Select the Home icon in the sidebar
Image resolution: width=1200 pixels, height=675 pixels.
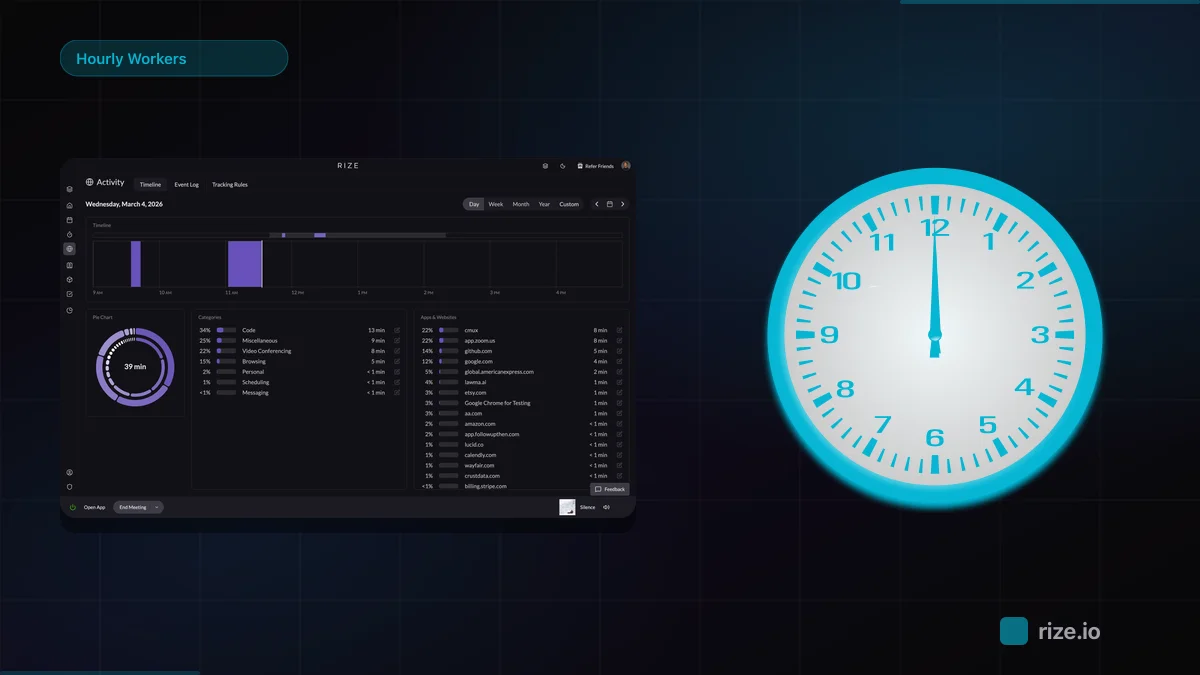tap(68, 207)
